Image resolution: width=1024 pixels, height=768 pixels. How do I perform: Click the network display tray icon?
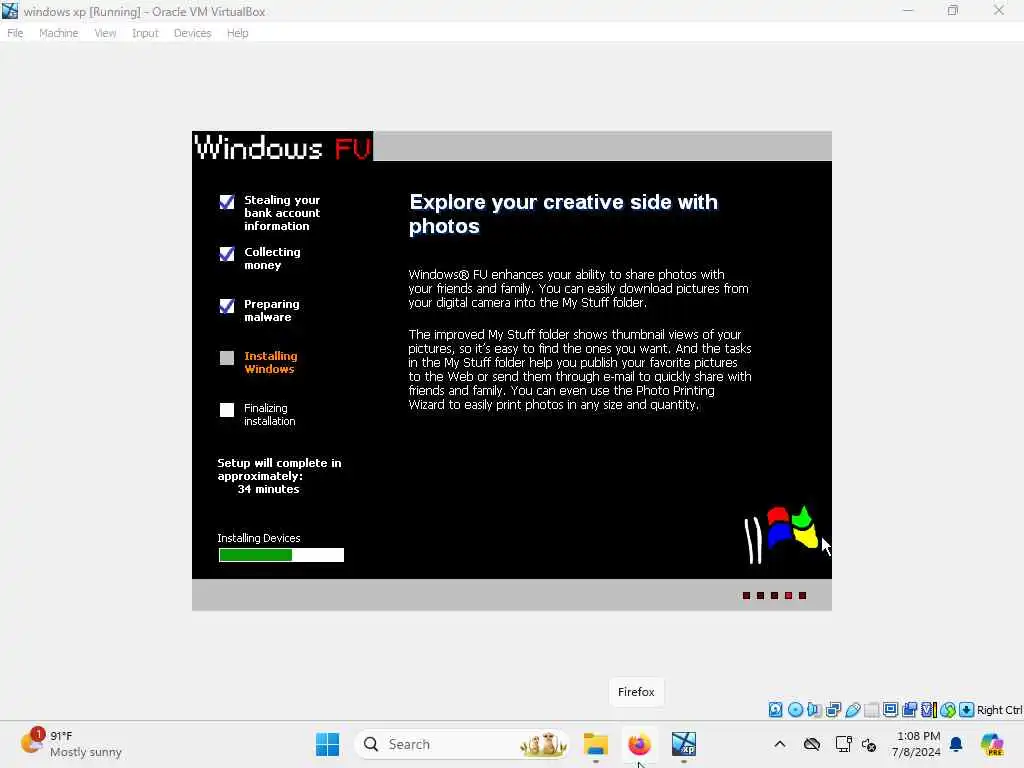(843, 744)
